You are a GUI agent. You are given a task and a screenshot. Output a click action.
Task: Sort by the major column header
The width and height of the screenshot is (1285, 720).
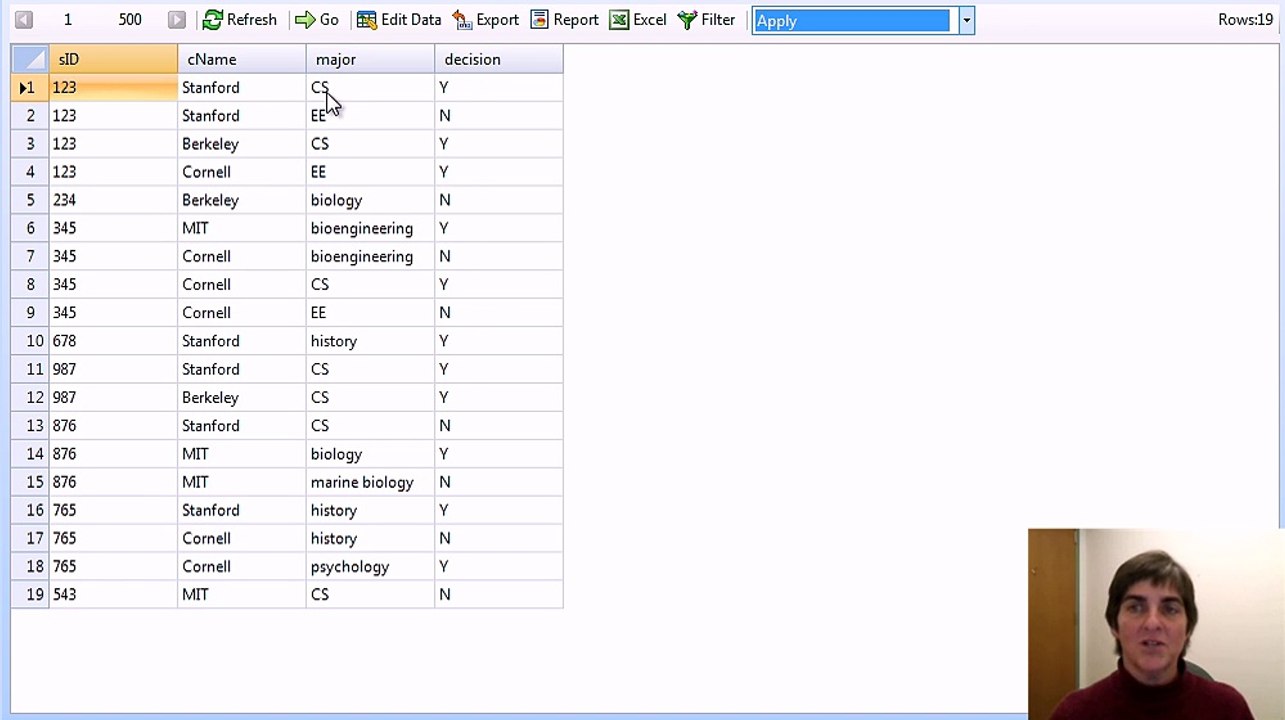pos(370,59)
